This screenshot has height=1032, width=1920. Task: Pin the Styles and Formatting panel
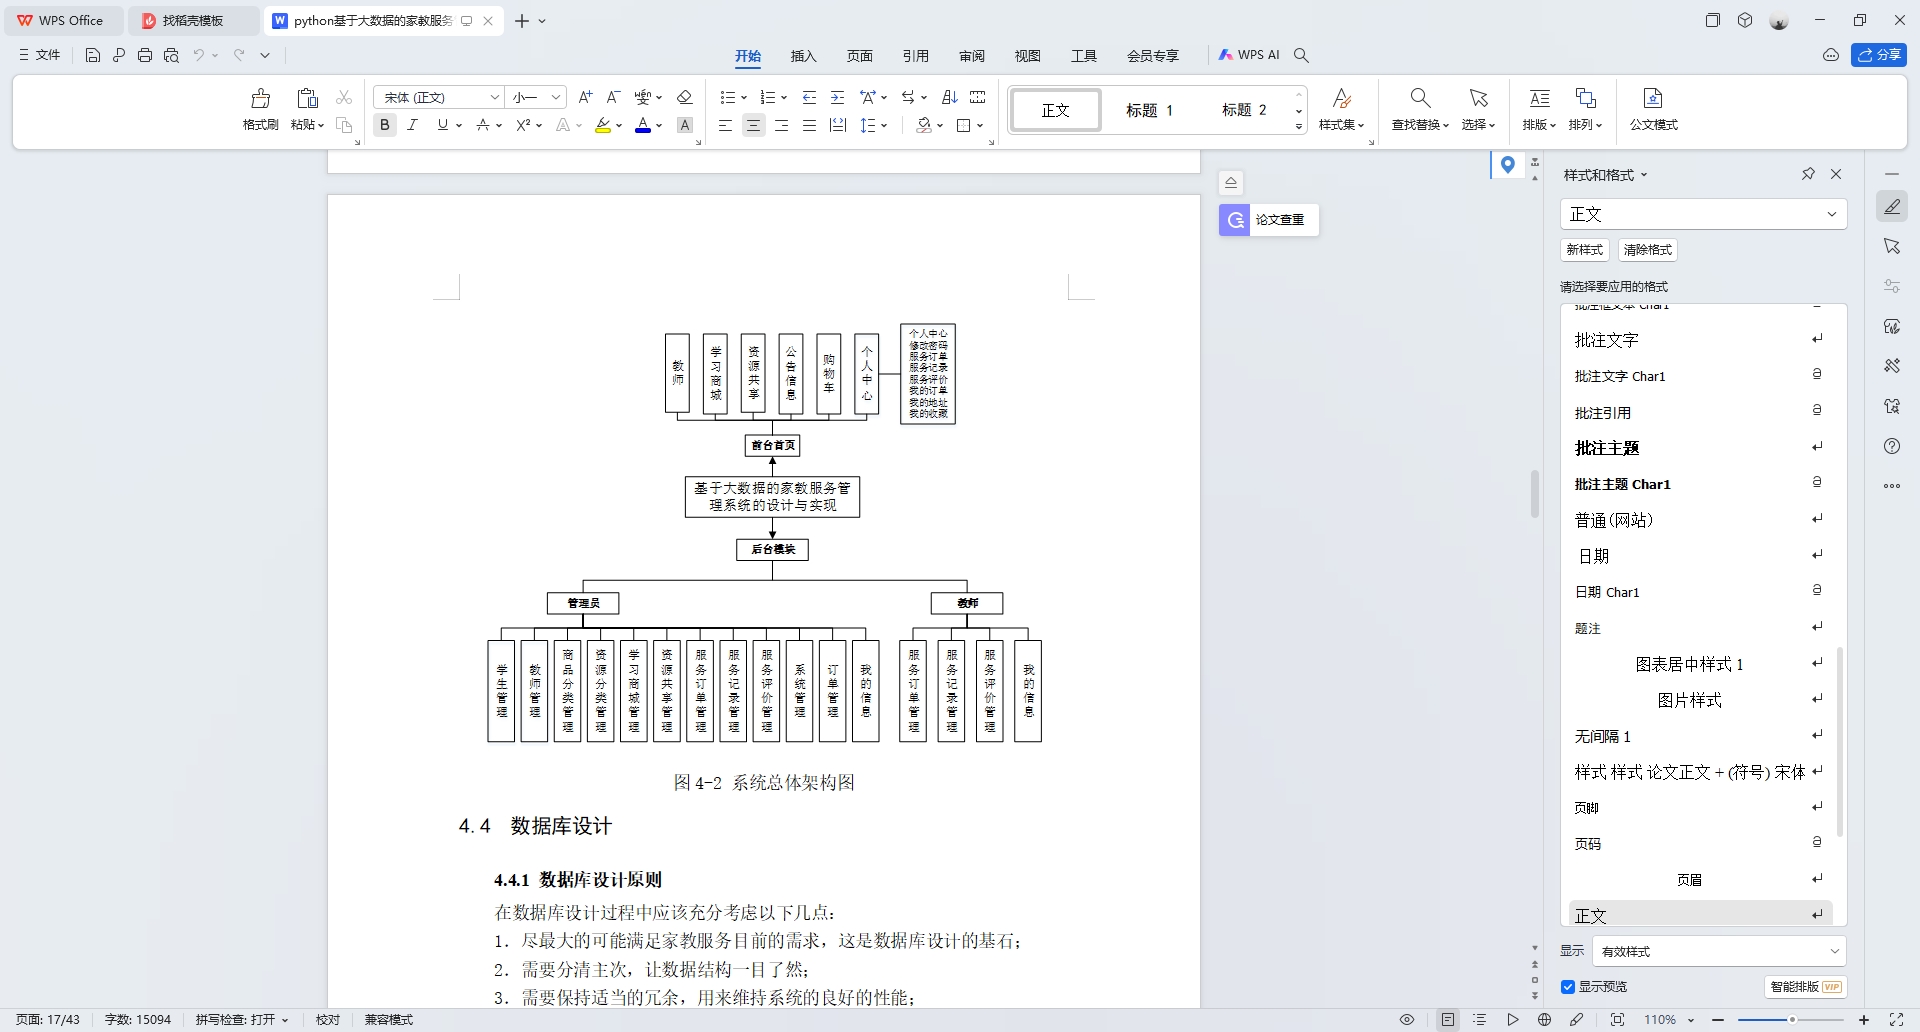(1808, 174)
